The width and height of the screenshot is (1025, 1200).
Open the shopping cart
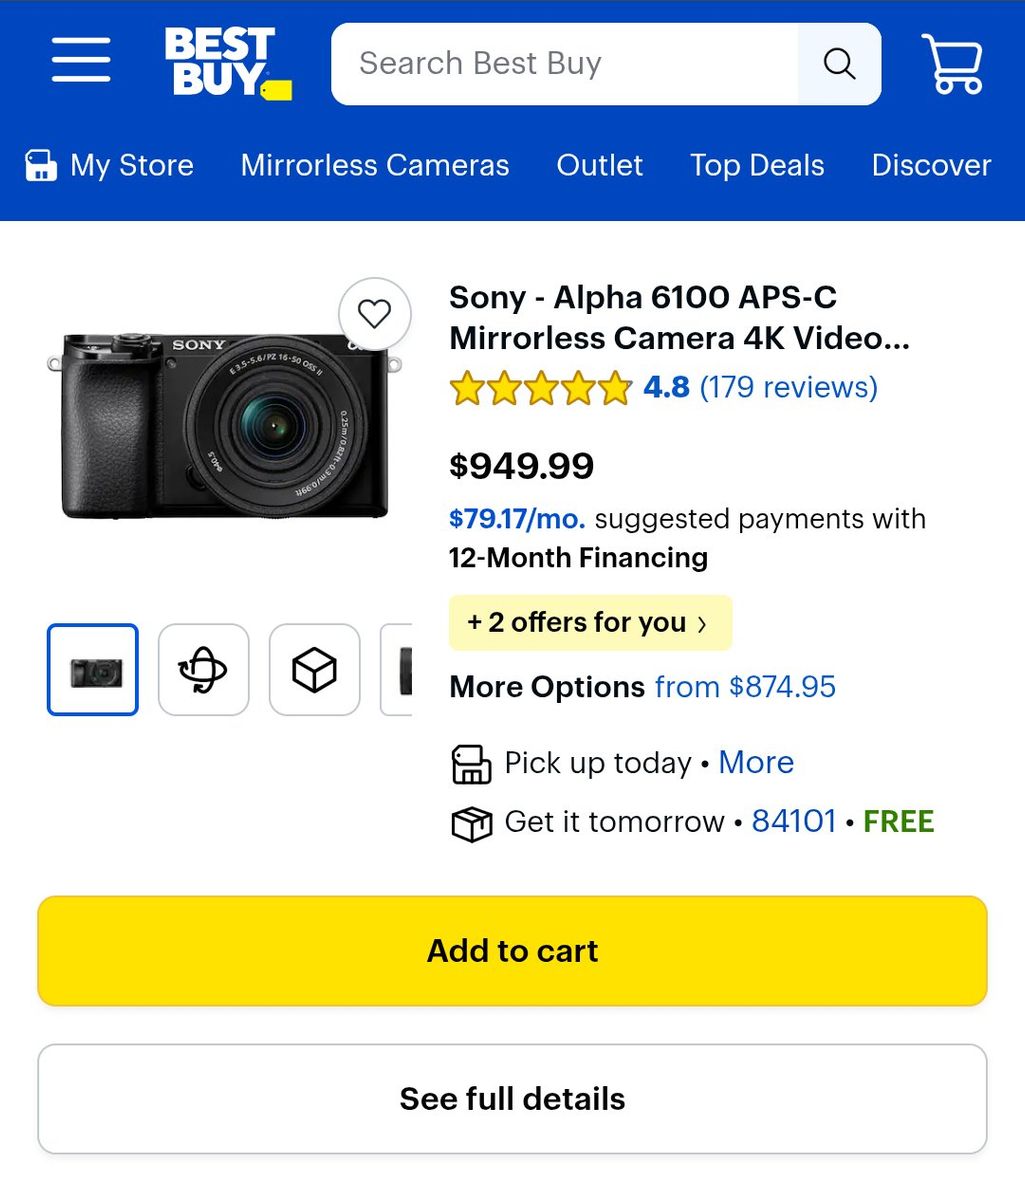pyautogui.click(x=952, y=64)
